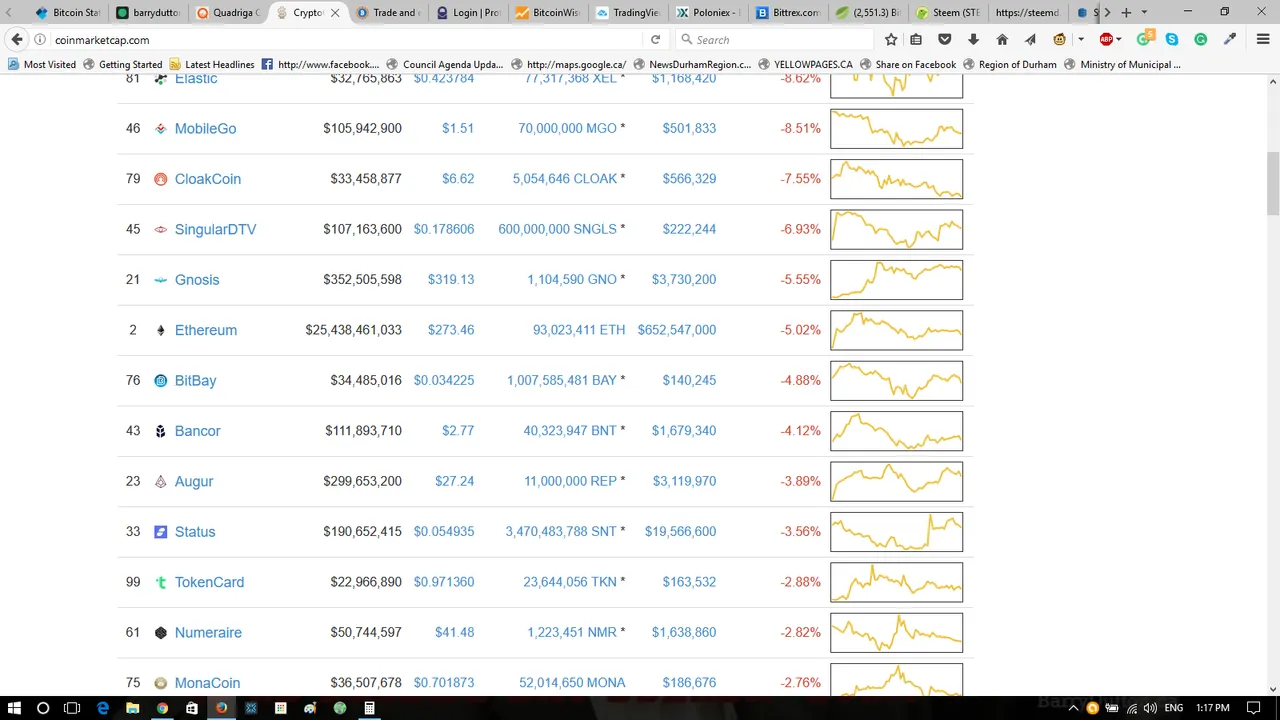Open the Augur coin link
The image size is (1280, 720).
pos(194,481)
